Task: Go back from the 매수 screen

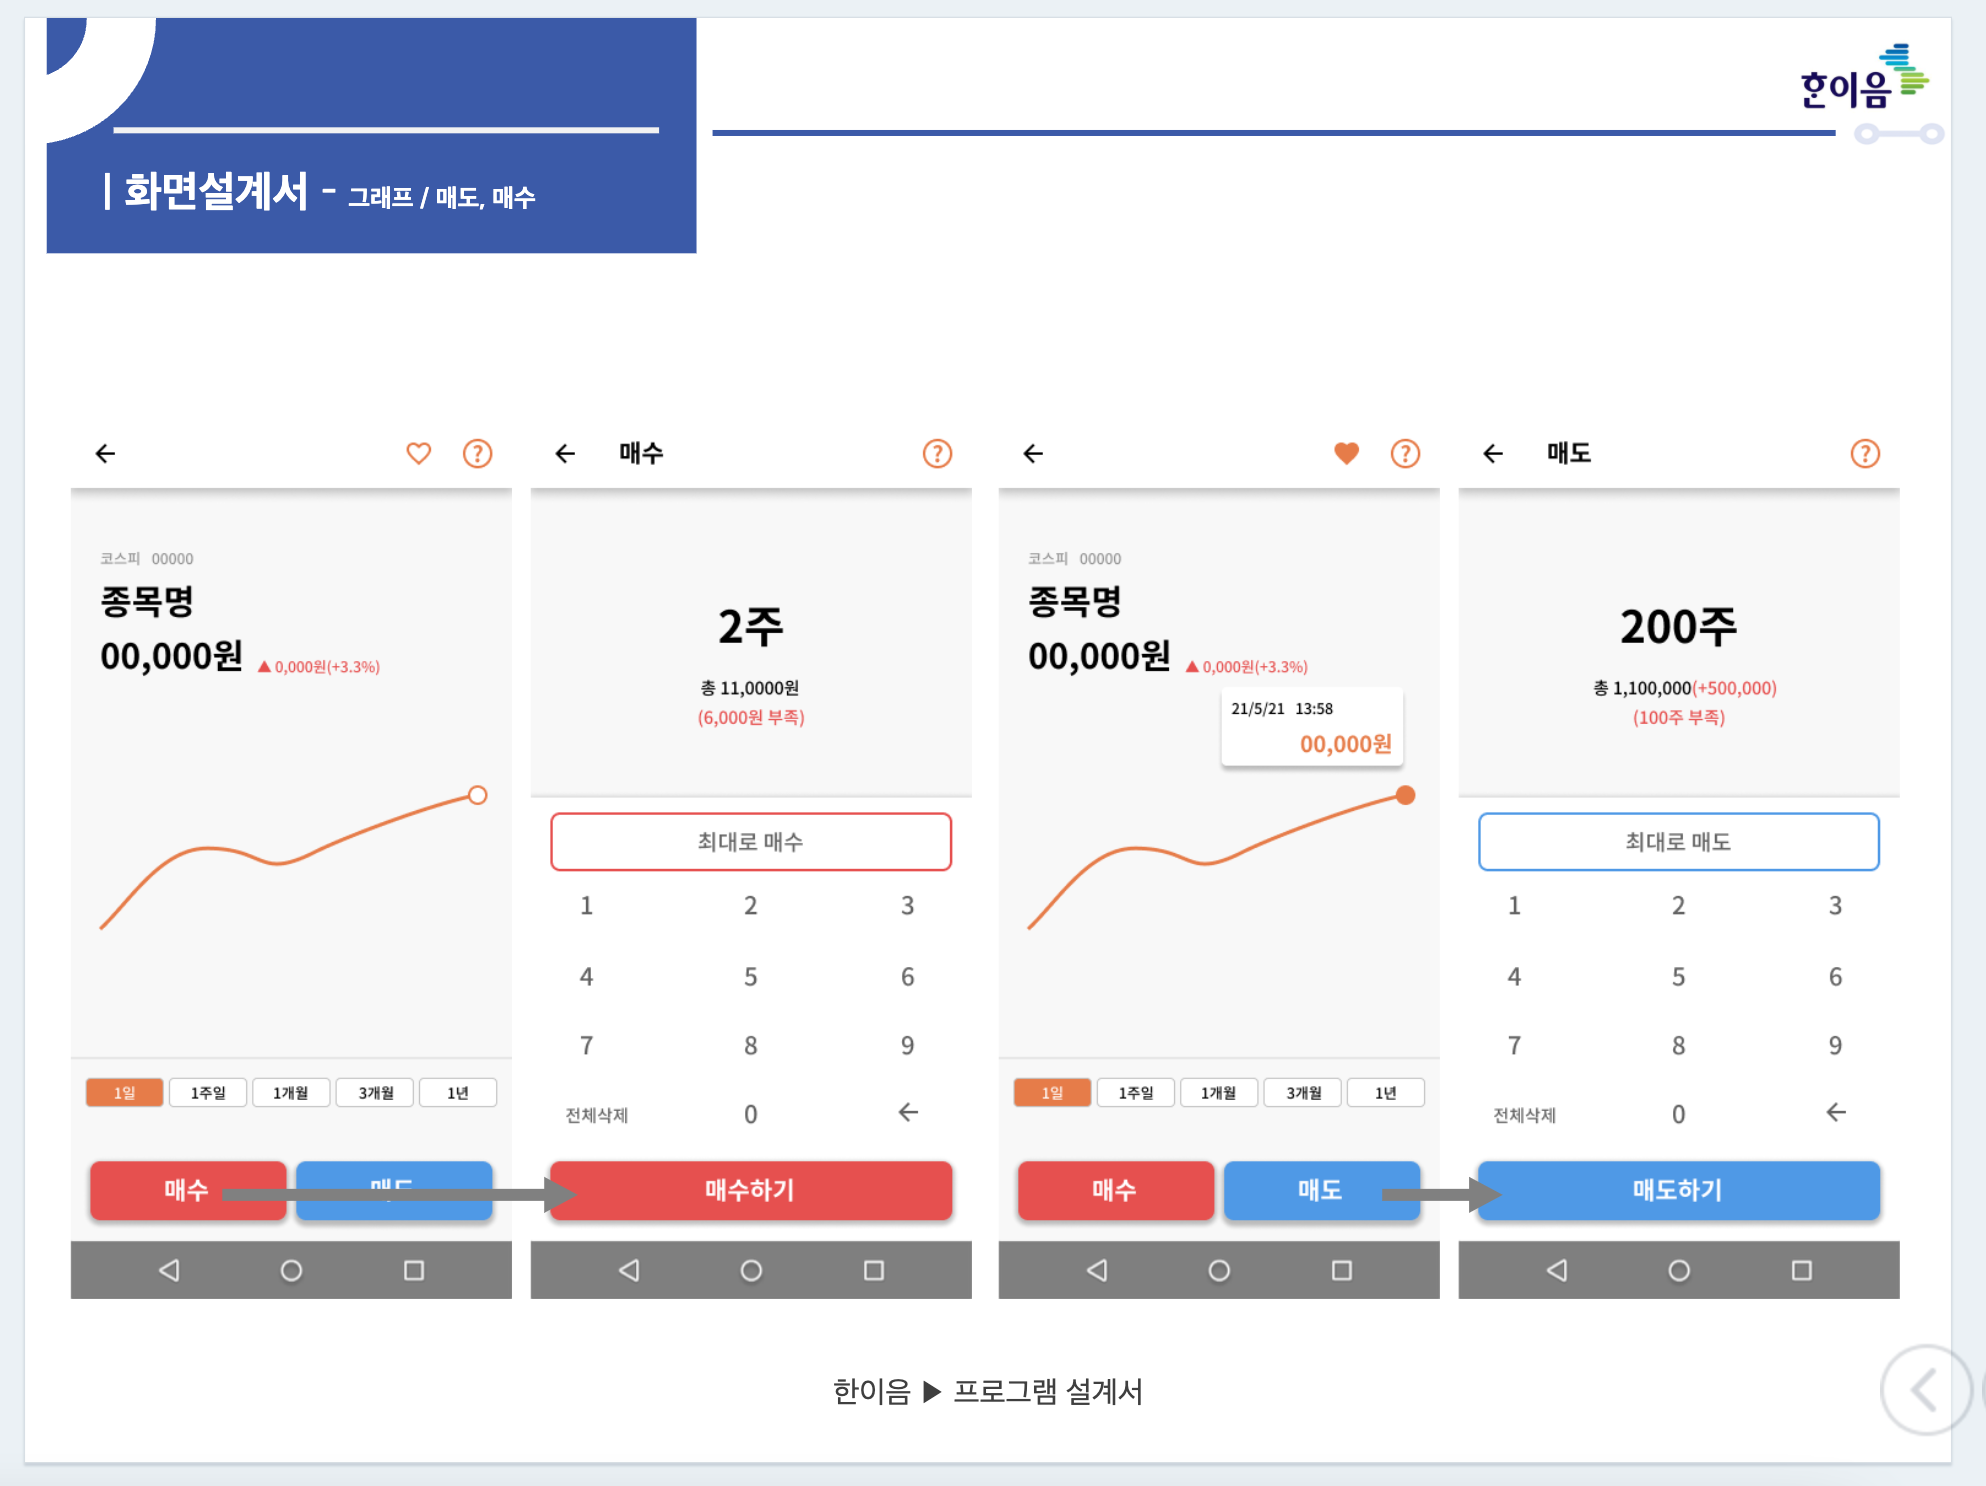Action: (565, 454)
